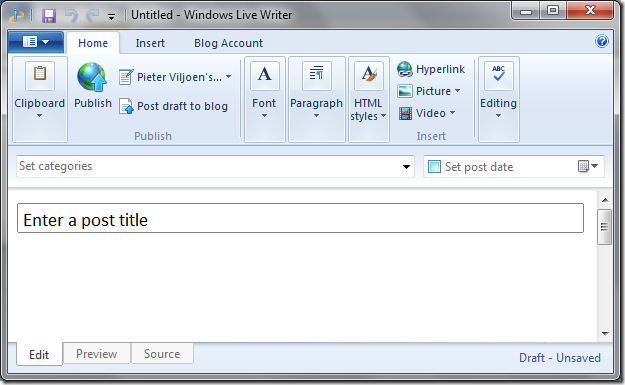Switch to the Insert ribbon tab
Screen dimensions: 625x385
pyautogui.click(x=150, y=43)
